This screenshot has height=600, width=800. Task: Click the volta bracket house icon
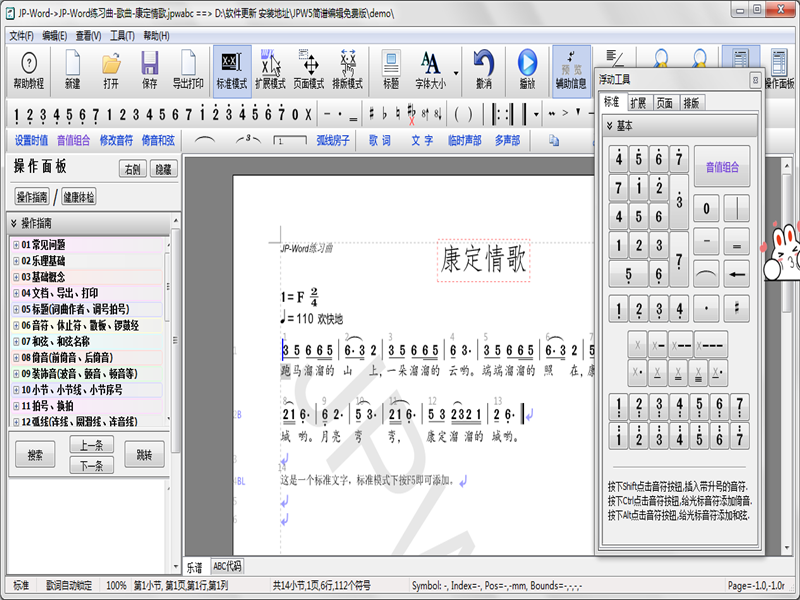coord(290,140)
